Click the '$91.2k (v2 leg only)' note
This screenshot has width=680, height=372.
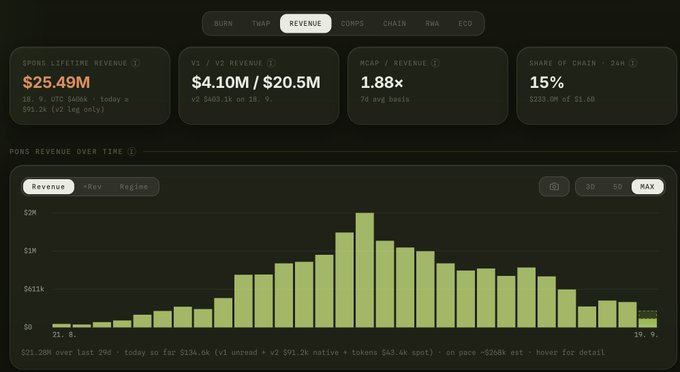click(x=63, y=109)
